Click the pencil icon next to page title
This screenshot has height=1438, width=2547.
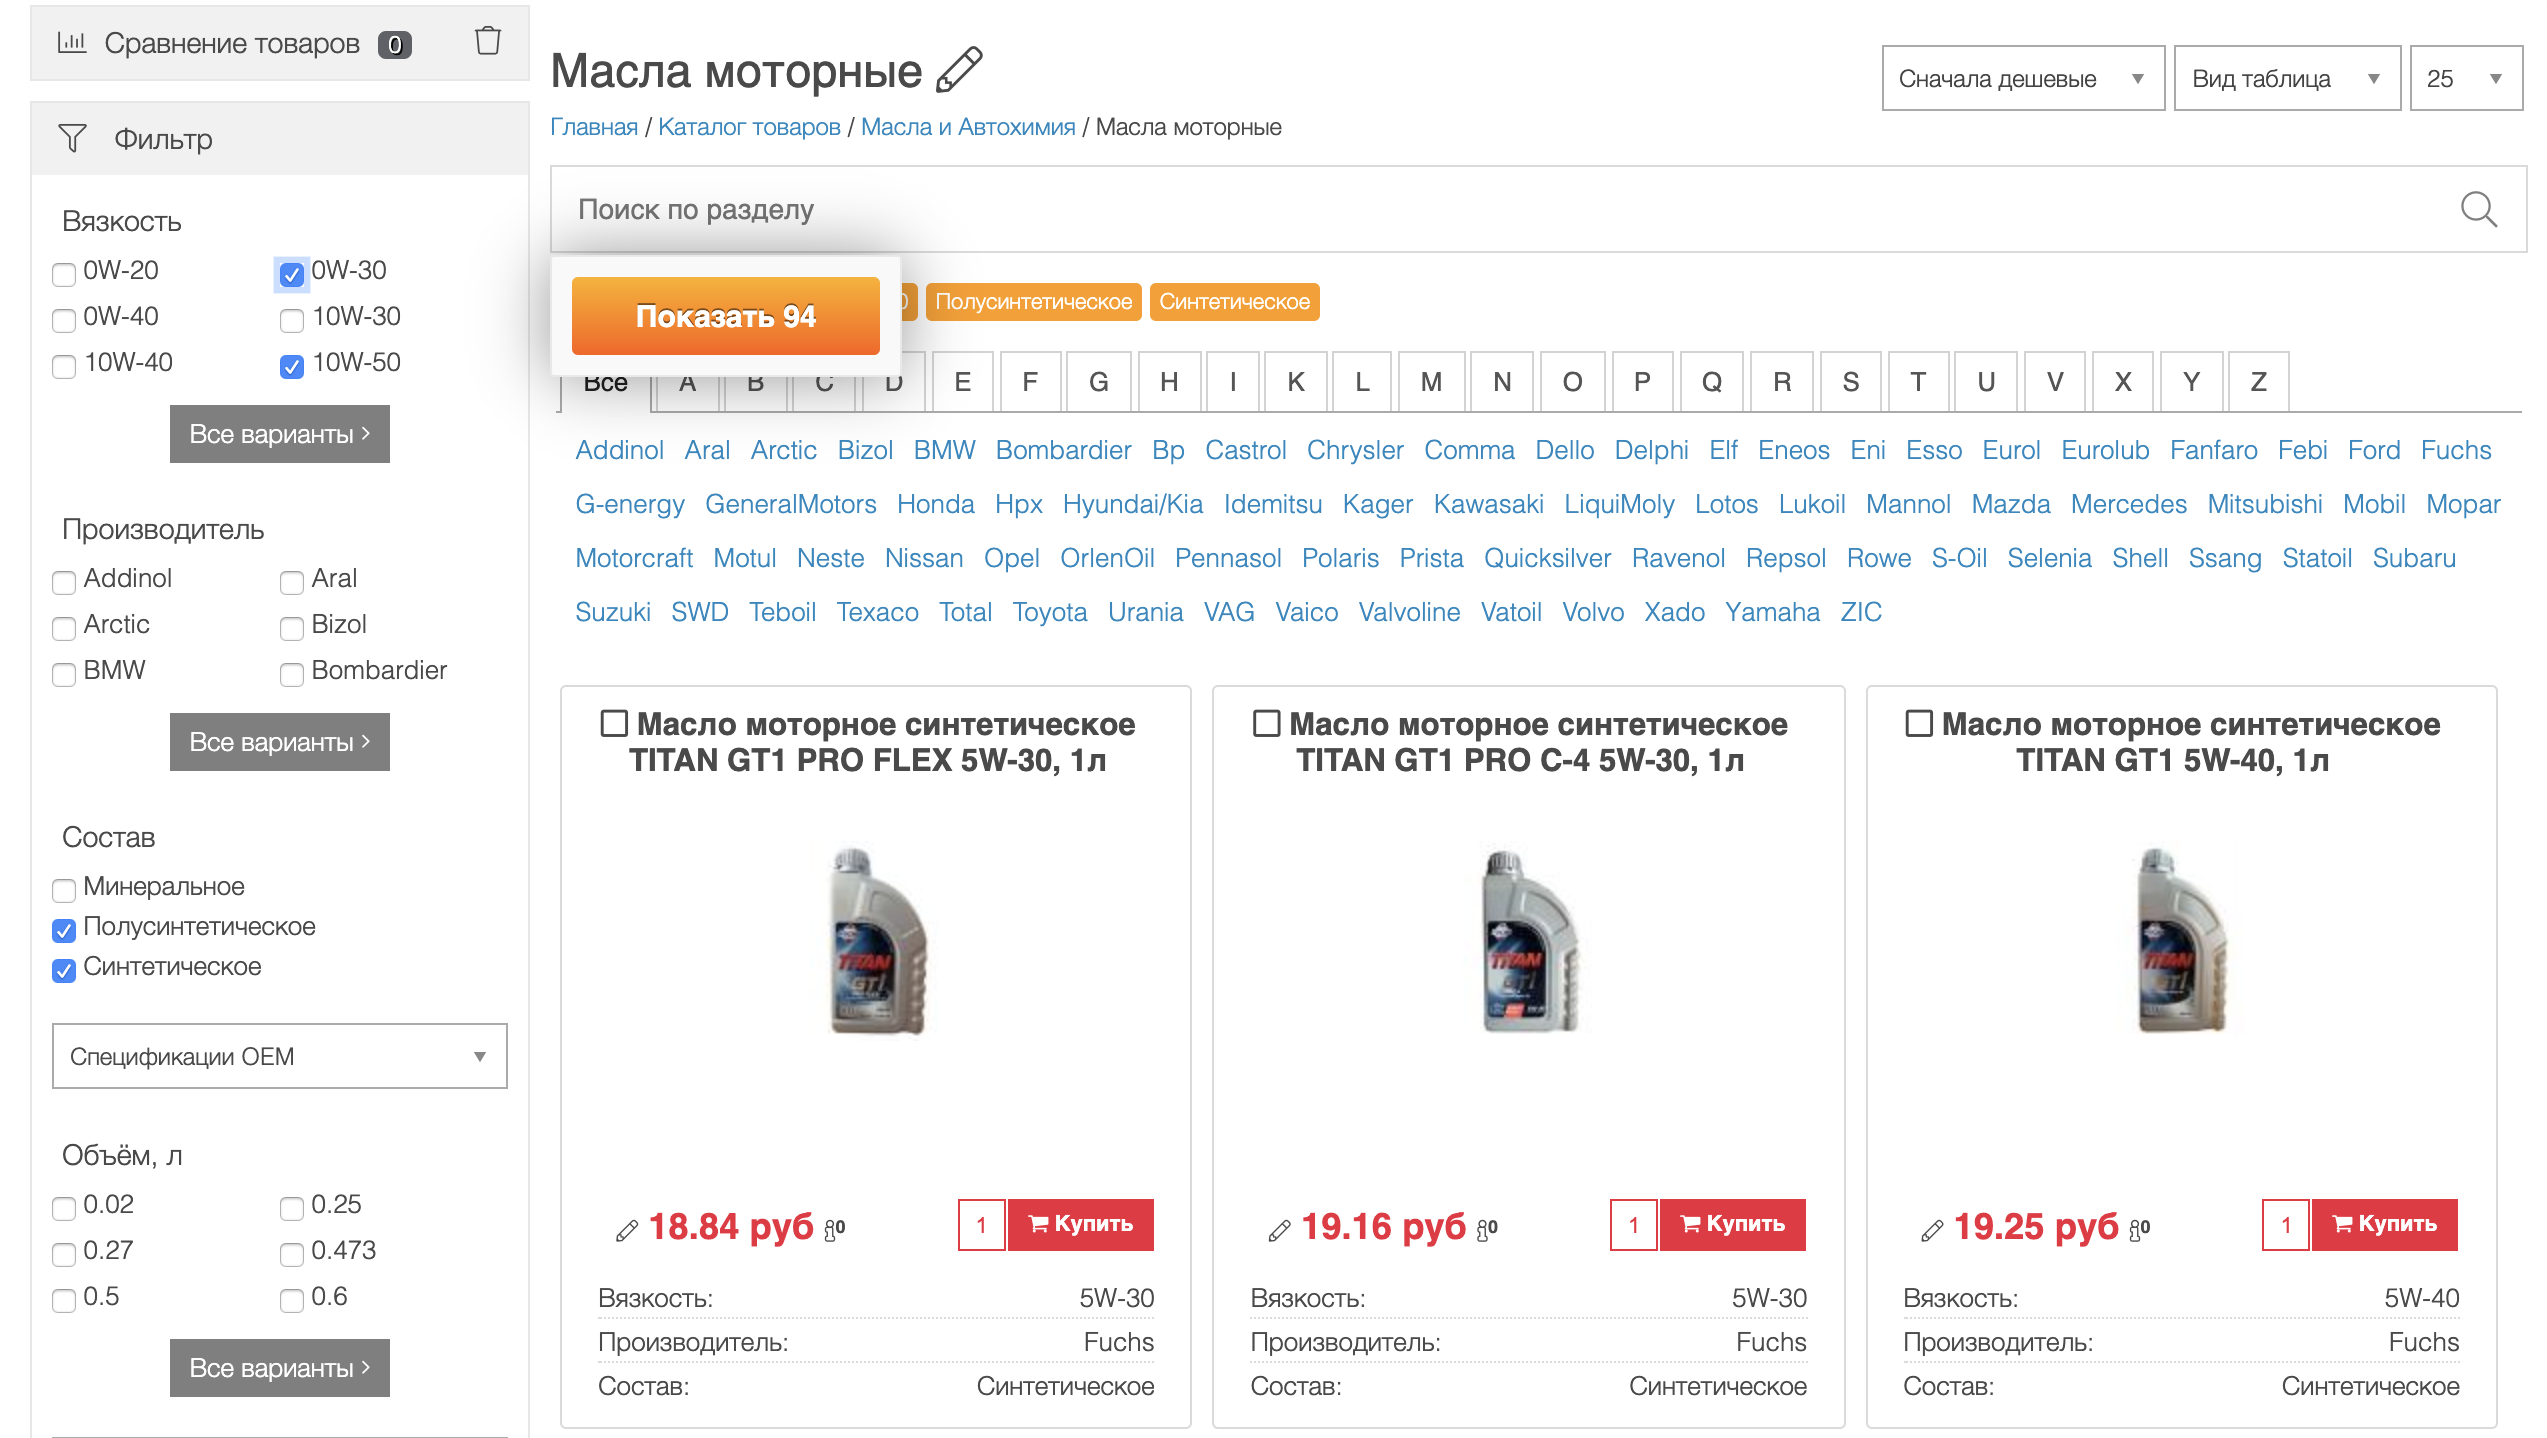[959, 71]
